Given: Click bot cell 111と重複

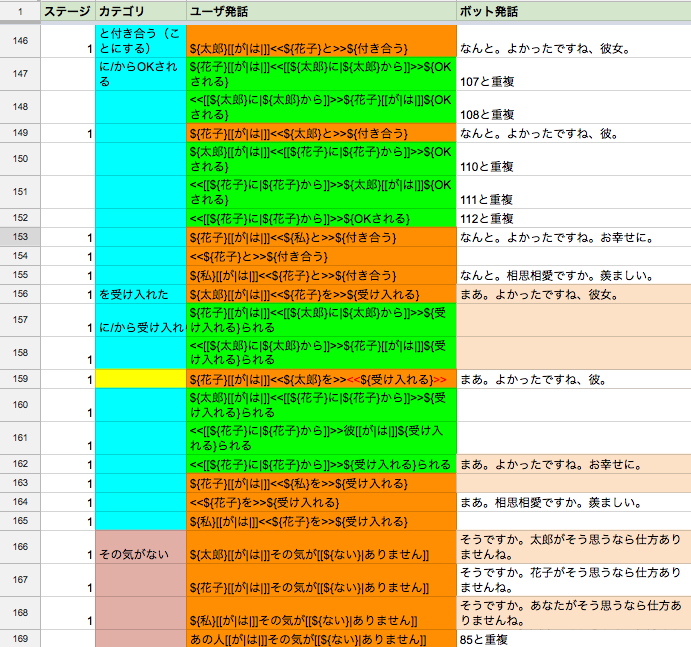Looking at the screenshot, I should [x=574, y=192].
